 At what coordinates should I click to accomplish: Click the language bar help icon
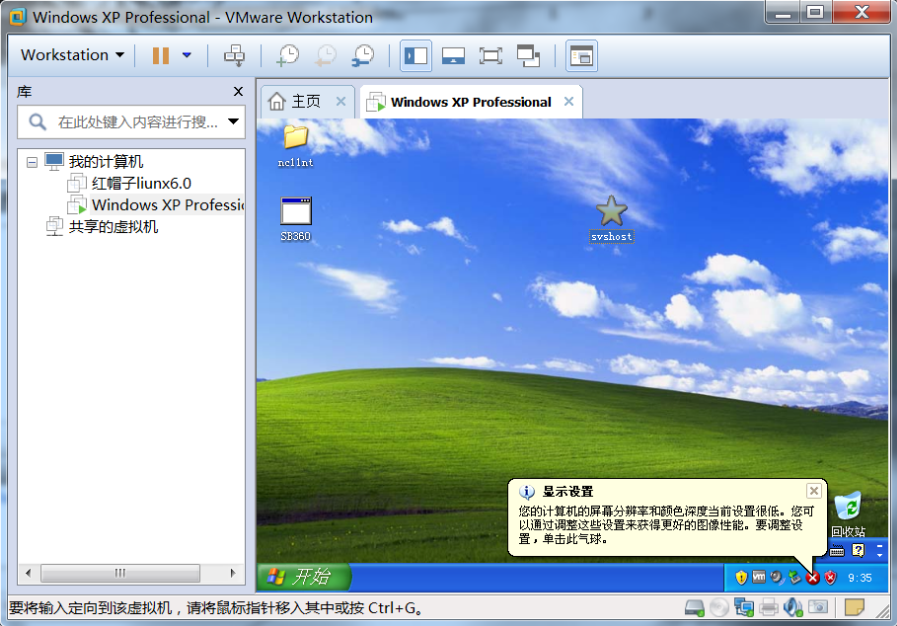tap(858, 550)
